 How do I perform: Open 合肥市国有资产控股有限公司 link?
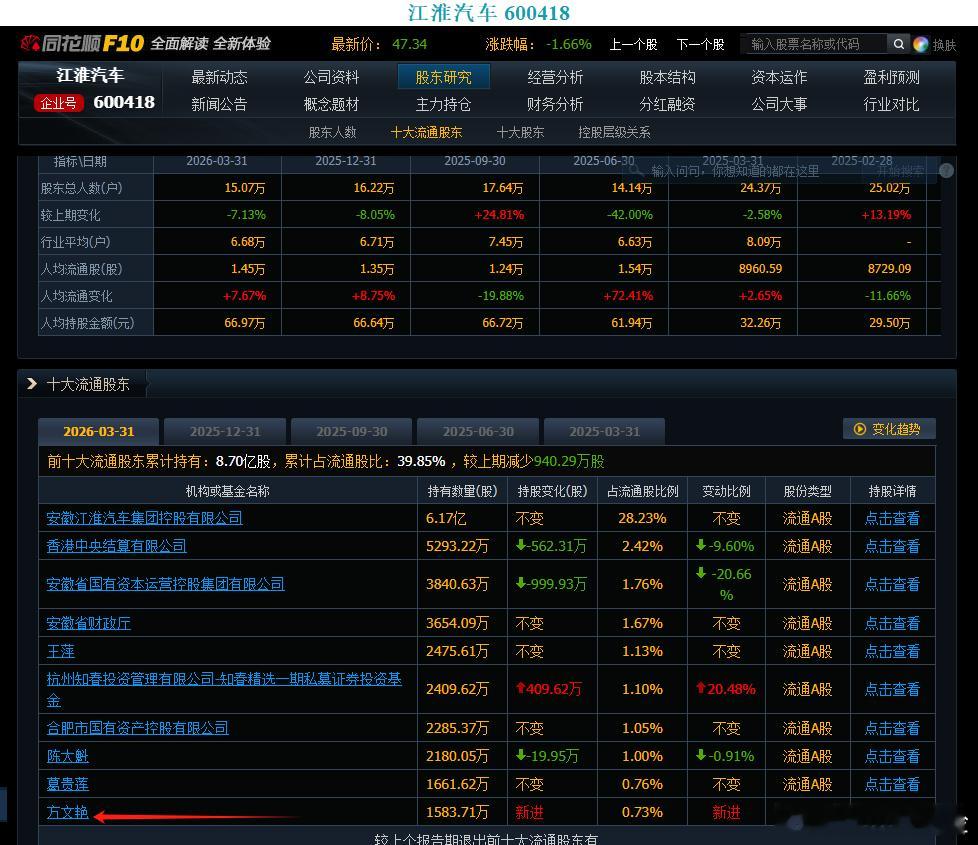137,728
